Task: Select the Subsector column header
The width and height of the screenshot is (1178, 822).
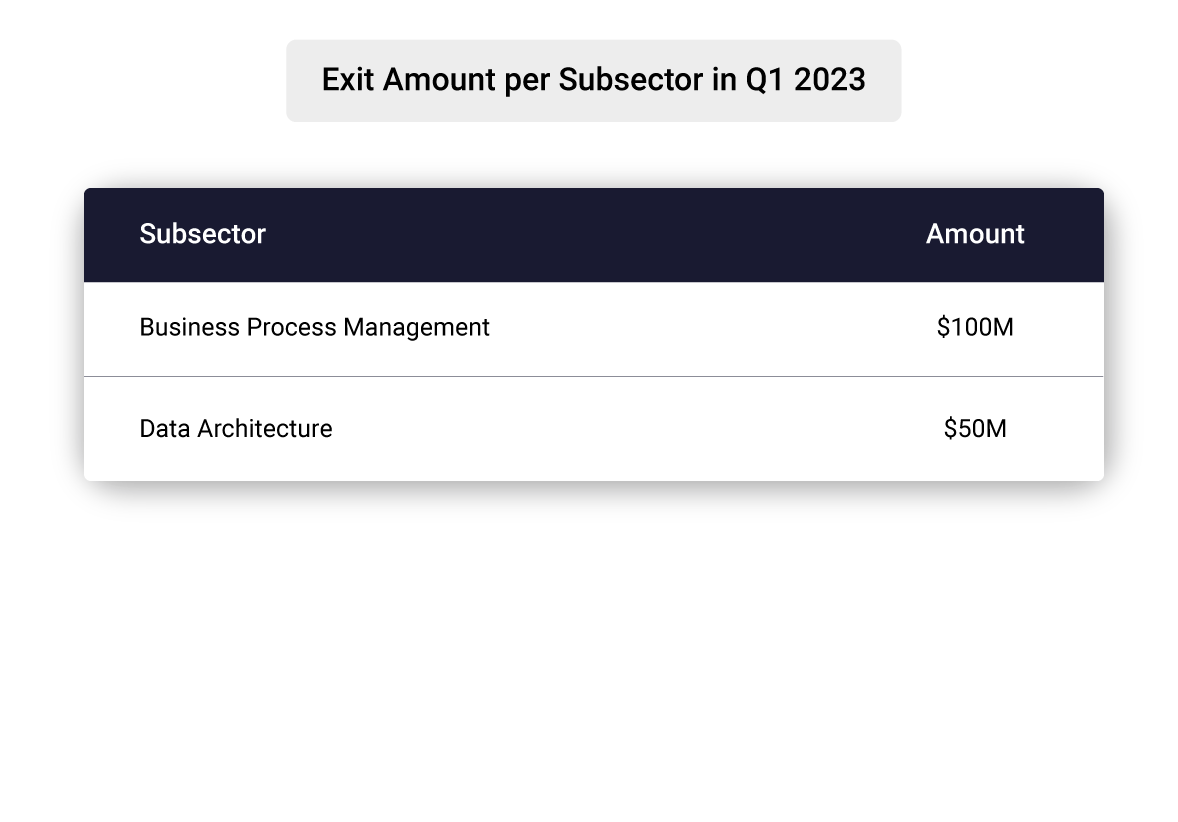Action: click(x=202, y=234)
